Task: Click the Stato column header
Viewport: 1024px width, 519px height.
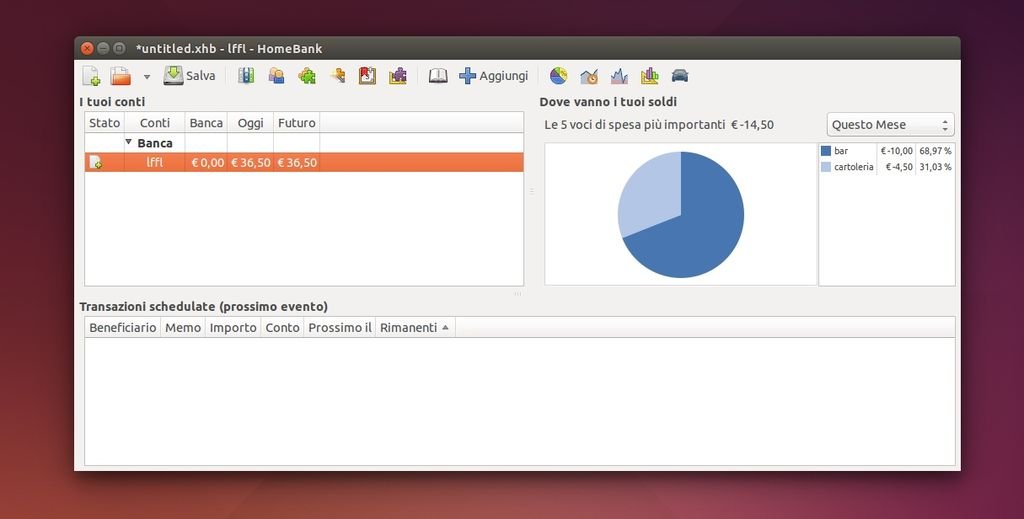Action: point(104,123)
